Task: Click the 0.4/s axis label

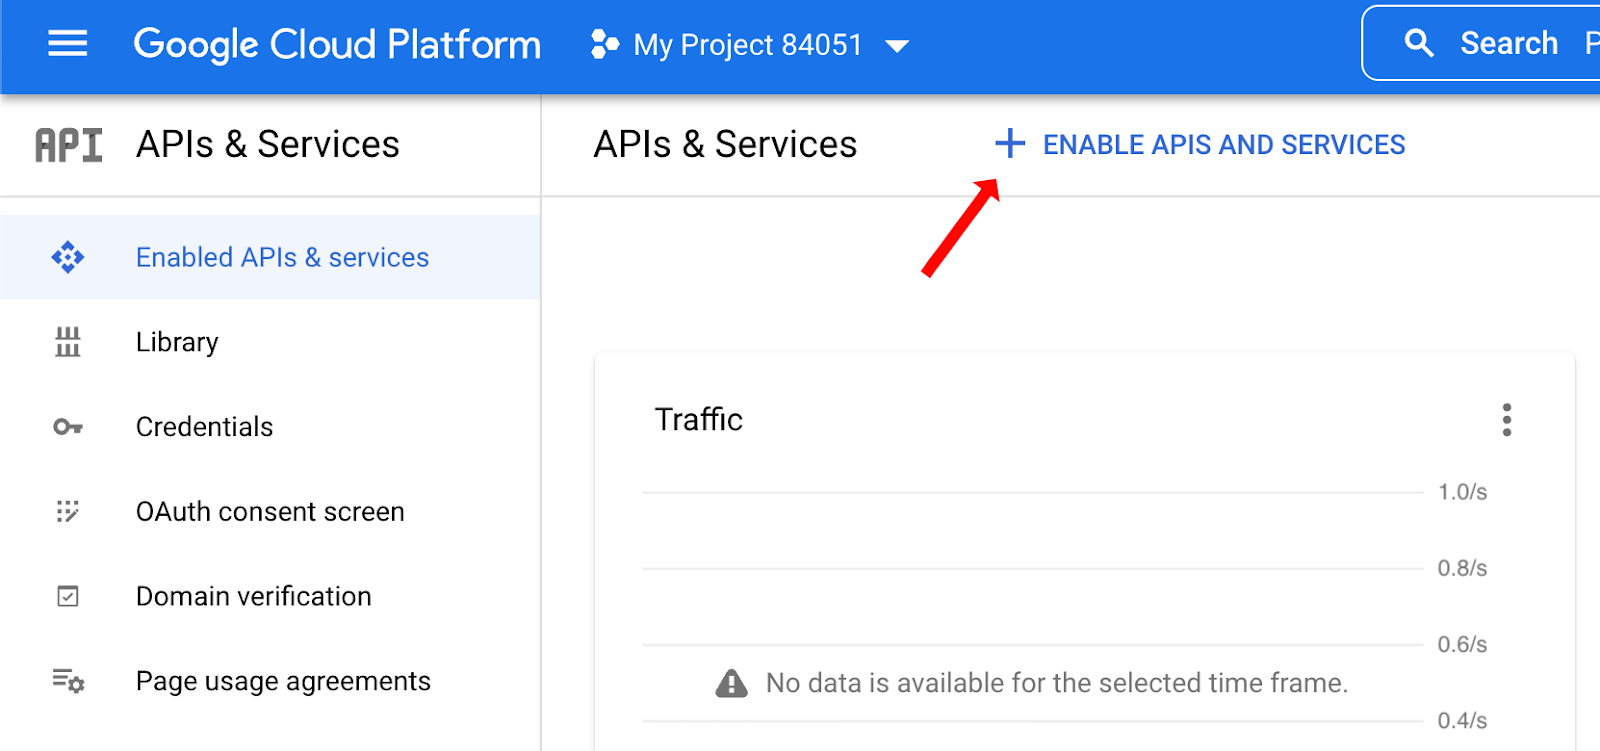Action: click(x=1462, y=720)
